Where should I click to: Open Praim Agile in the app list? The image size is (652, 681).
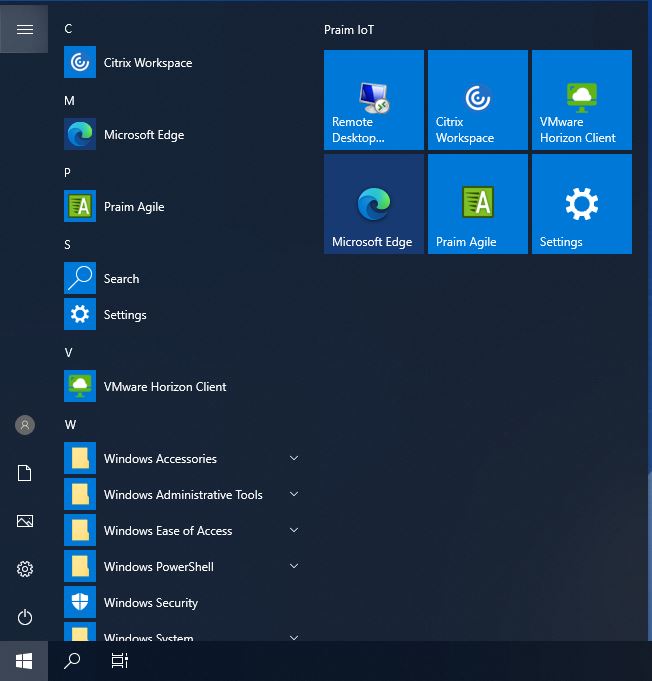(182, 207)
